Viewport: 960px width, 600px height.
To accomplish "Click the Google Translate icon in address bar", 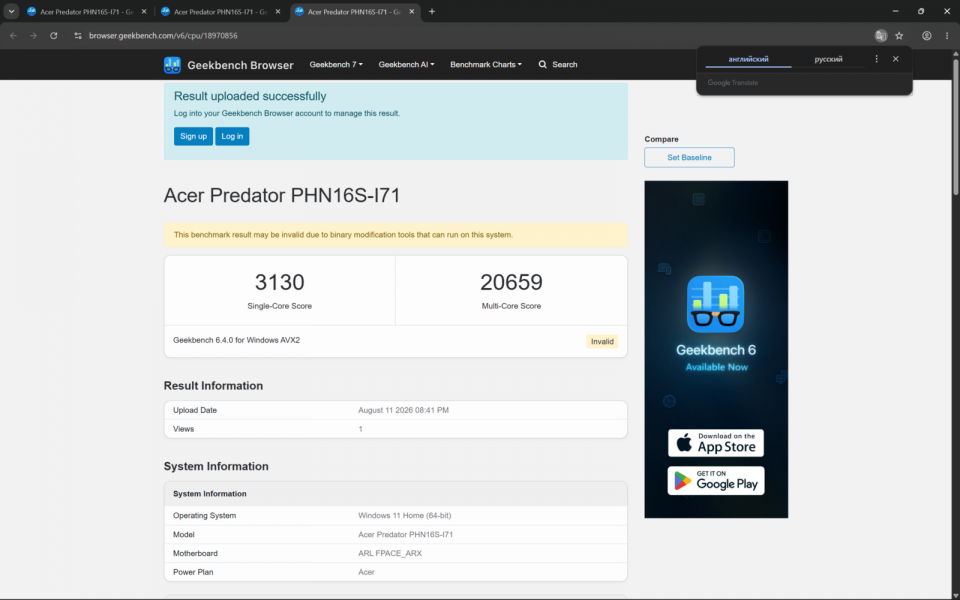I will tap(880, 36).
